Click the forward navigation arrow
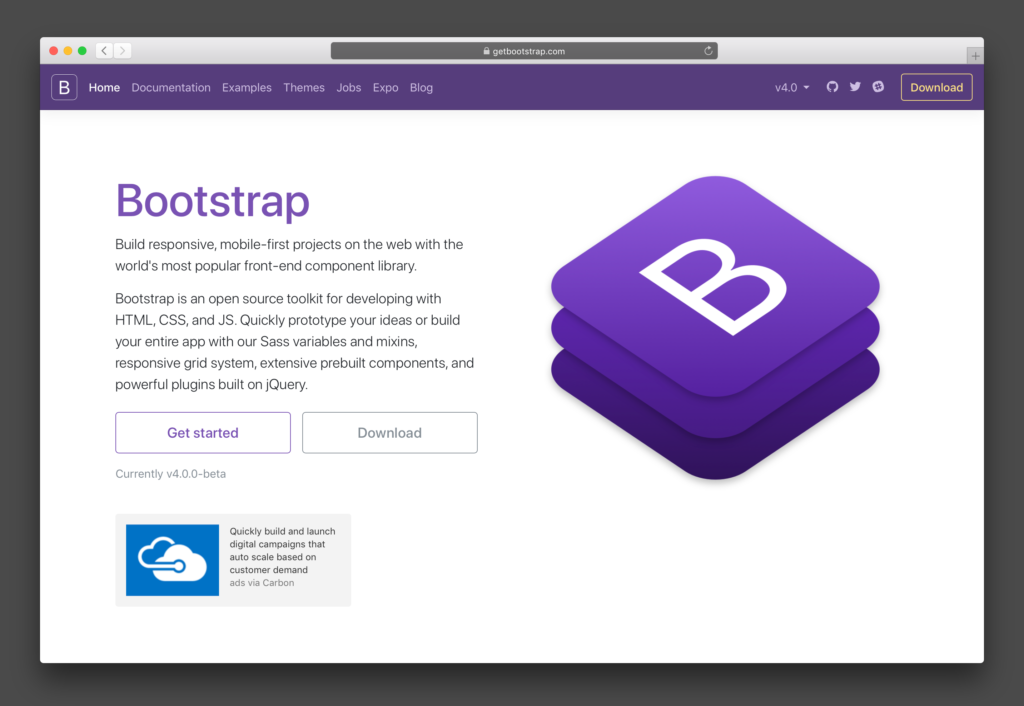 (x=122, y=50)
